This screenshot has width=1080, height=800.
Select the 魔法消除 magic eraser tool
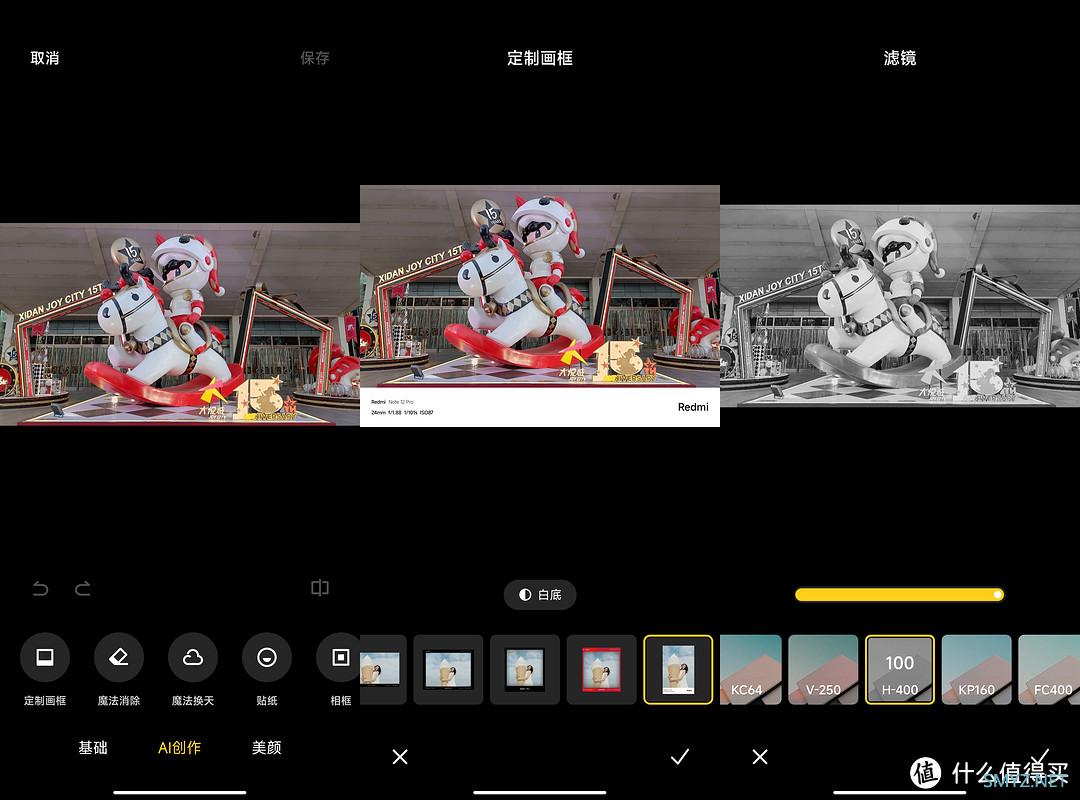pyautogui.click(x=119, y=658)
